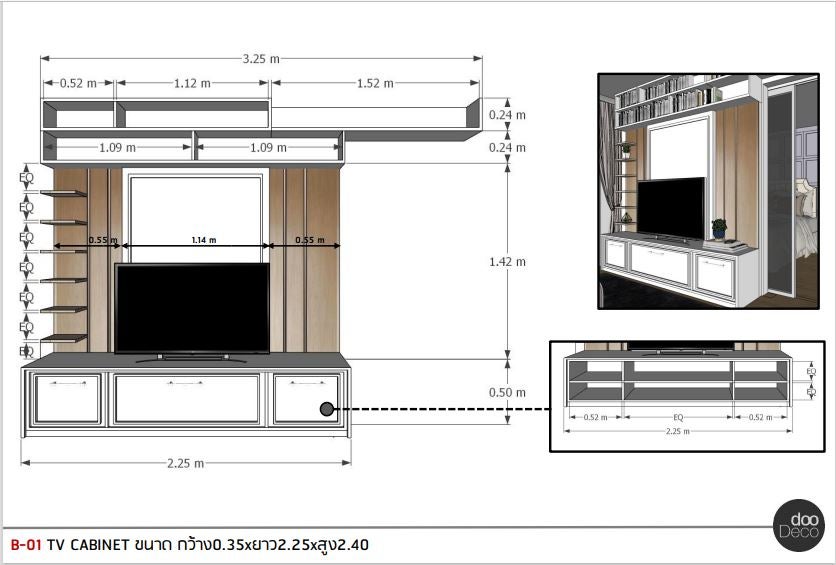Click the black callout dot on cabinet door

point(327,409)
